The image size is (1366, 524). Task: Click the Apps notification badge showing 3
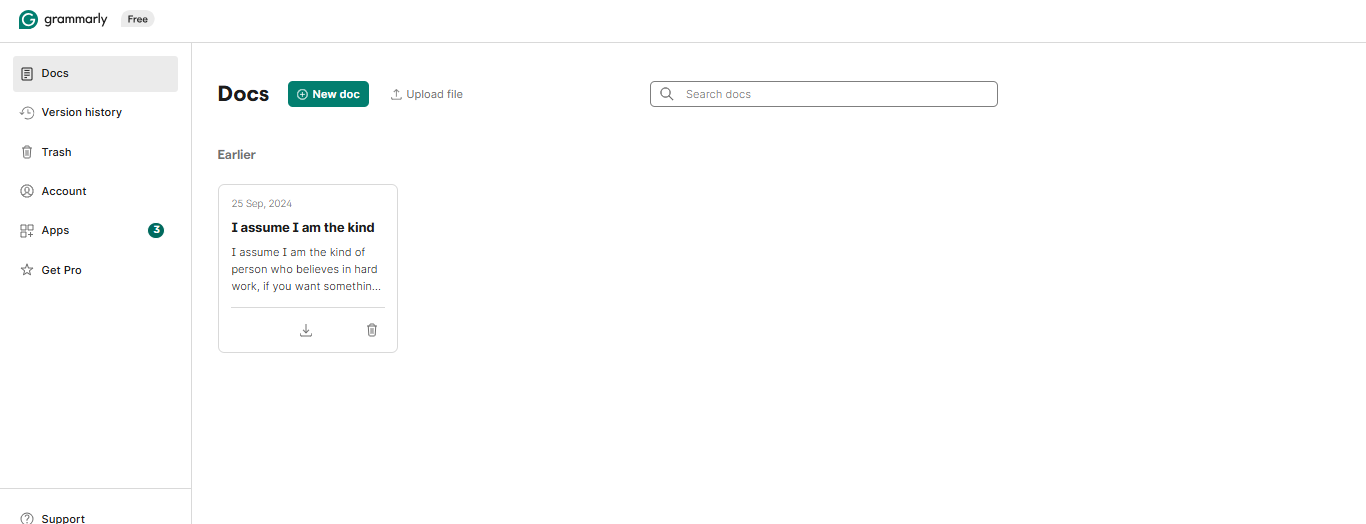(x=156, y=230)
